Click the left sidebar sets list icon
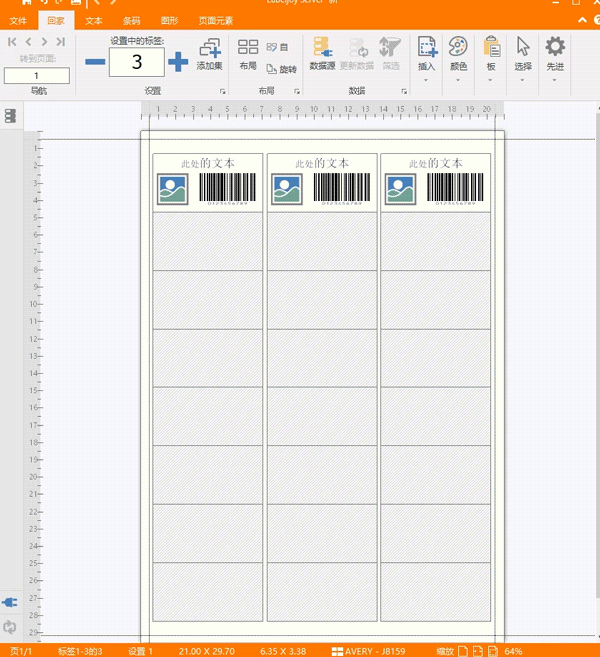The height and width of the screenshot is (657, 600). pyautogui.click(x=10, y=116)
